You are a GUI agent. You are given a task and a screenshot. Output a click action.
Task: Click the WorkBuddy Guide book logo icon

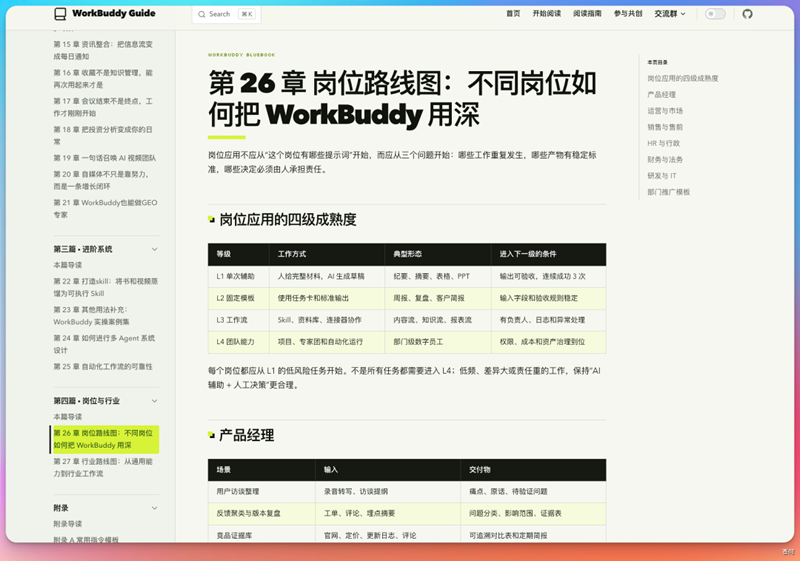[x=60, y=14]
